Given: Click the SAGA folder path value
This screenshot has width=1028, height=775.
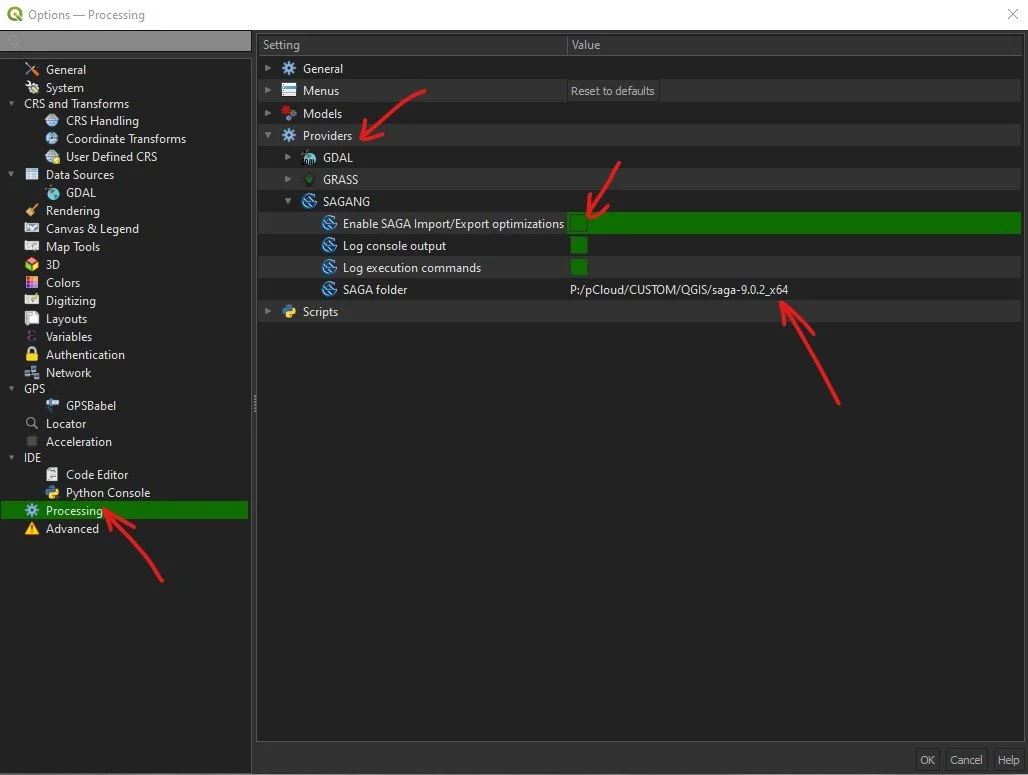Looking at the screenshot, I should pos(679,290).
